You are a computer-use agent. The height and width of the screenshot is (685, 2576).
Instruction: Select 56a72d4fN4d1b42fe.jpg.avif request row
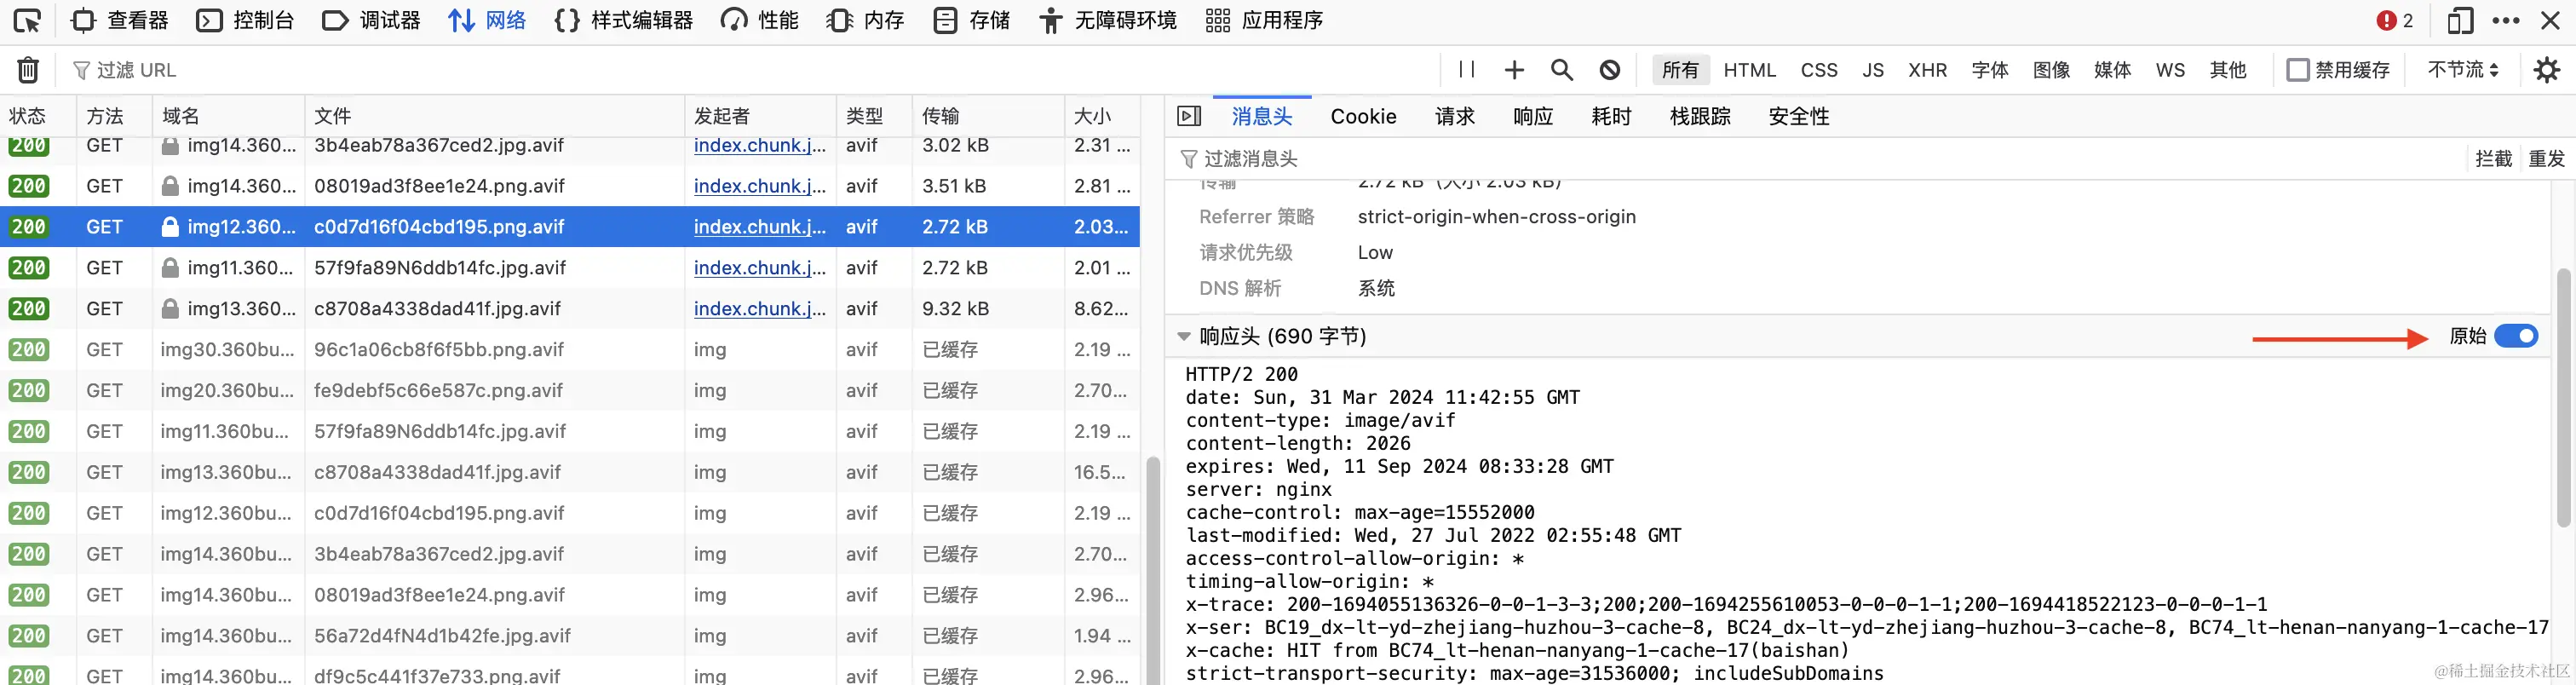pyautogui.click(x=570, y=636)
